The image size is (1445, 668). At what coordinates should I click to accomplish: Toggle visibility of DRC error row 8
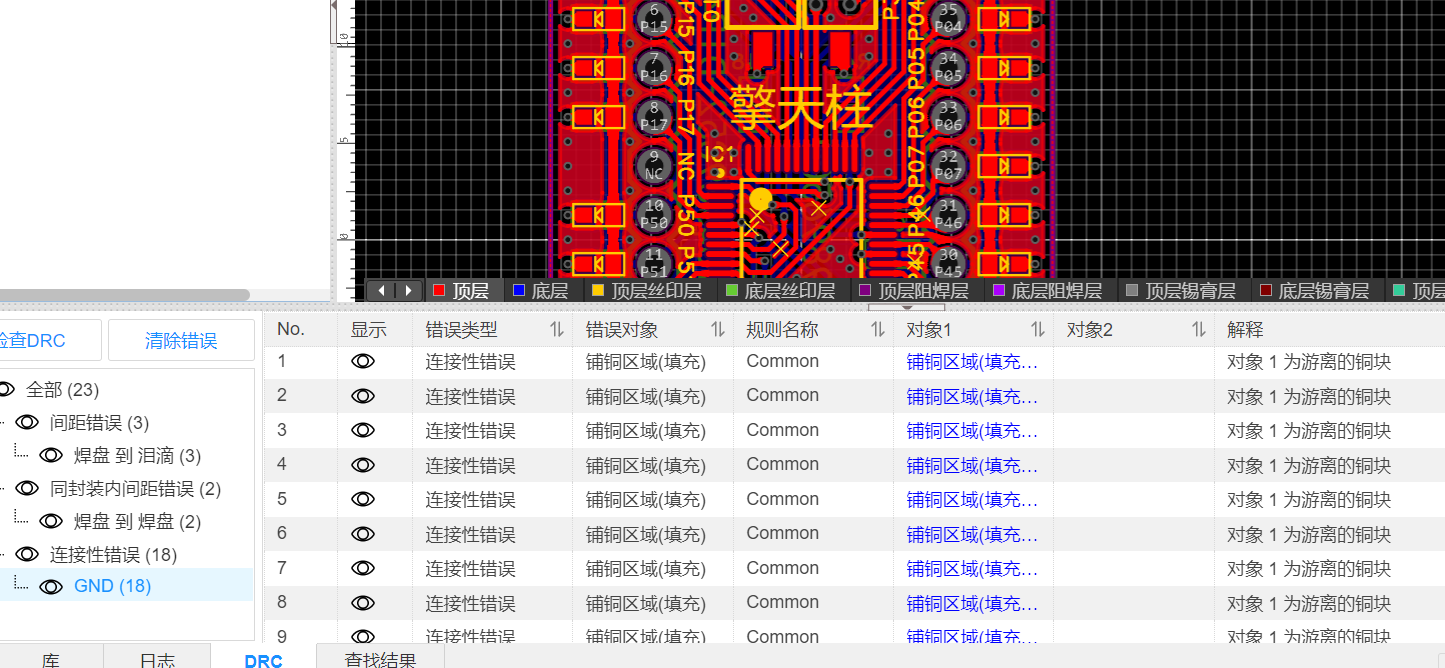click(363, 603)
